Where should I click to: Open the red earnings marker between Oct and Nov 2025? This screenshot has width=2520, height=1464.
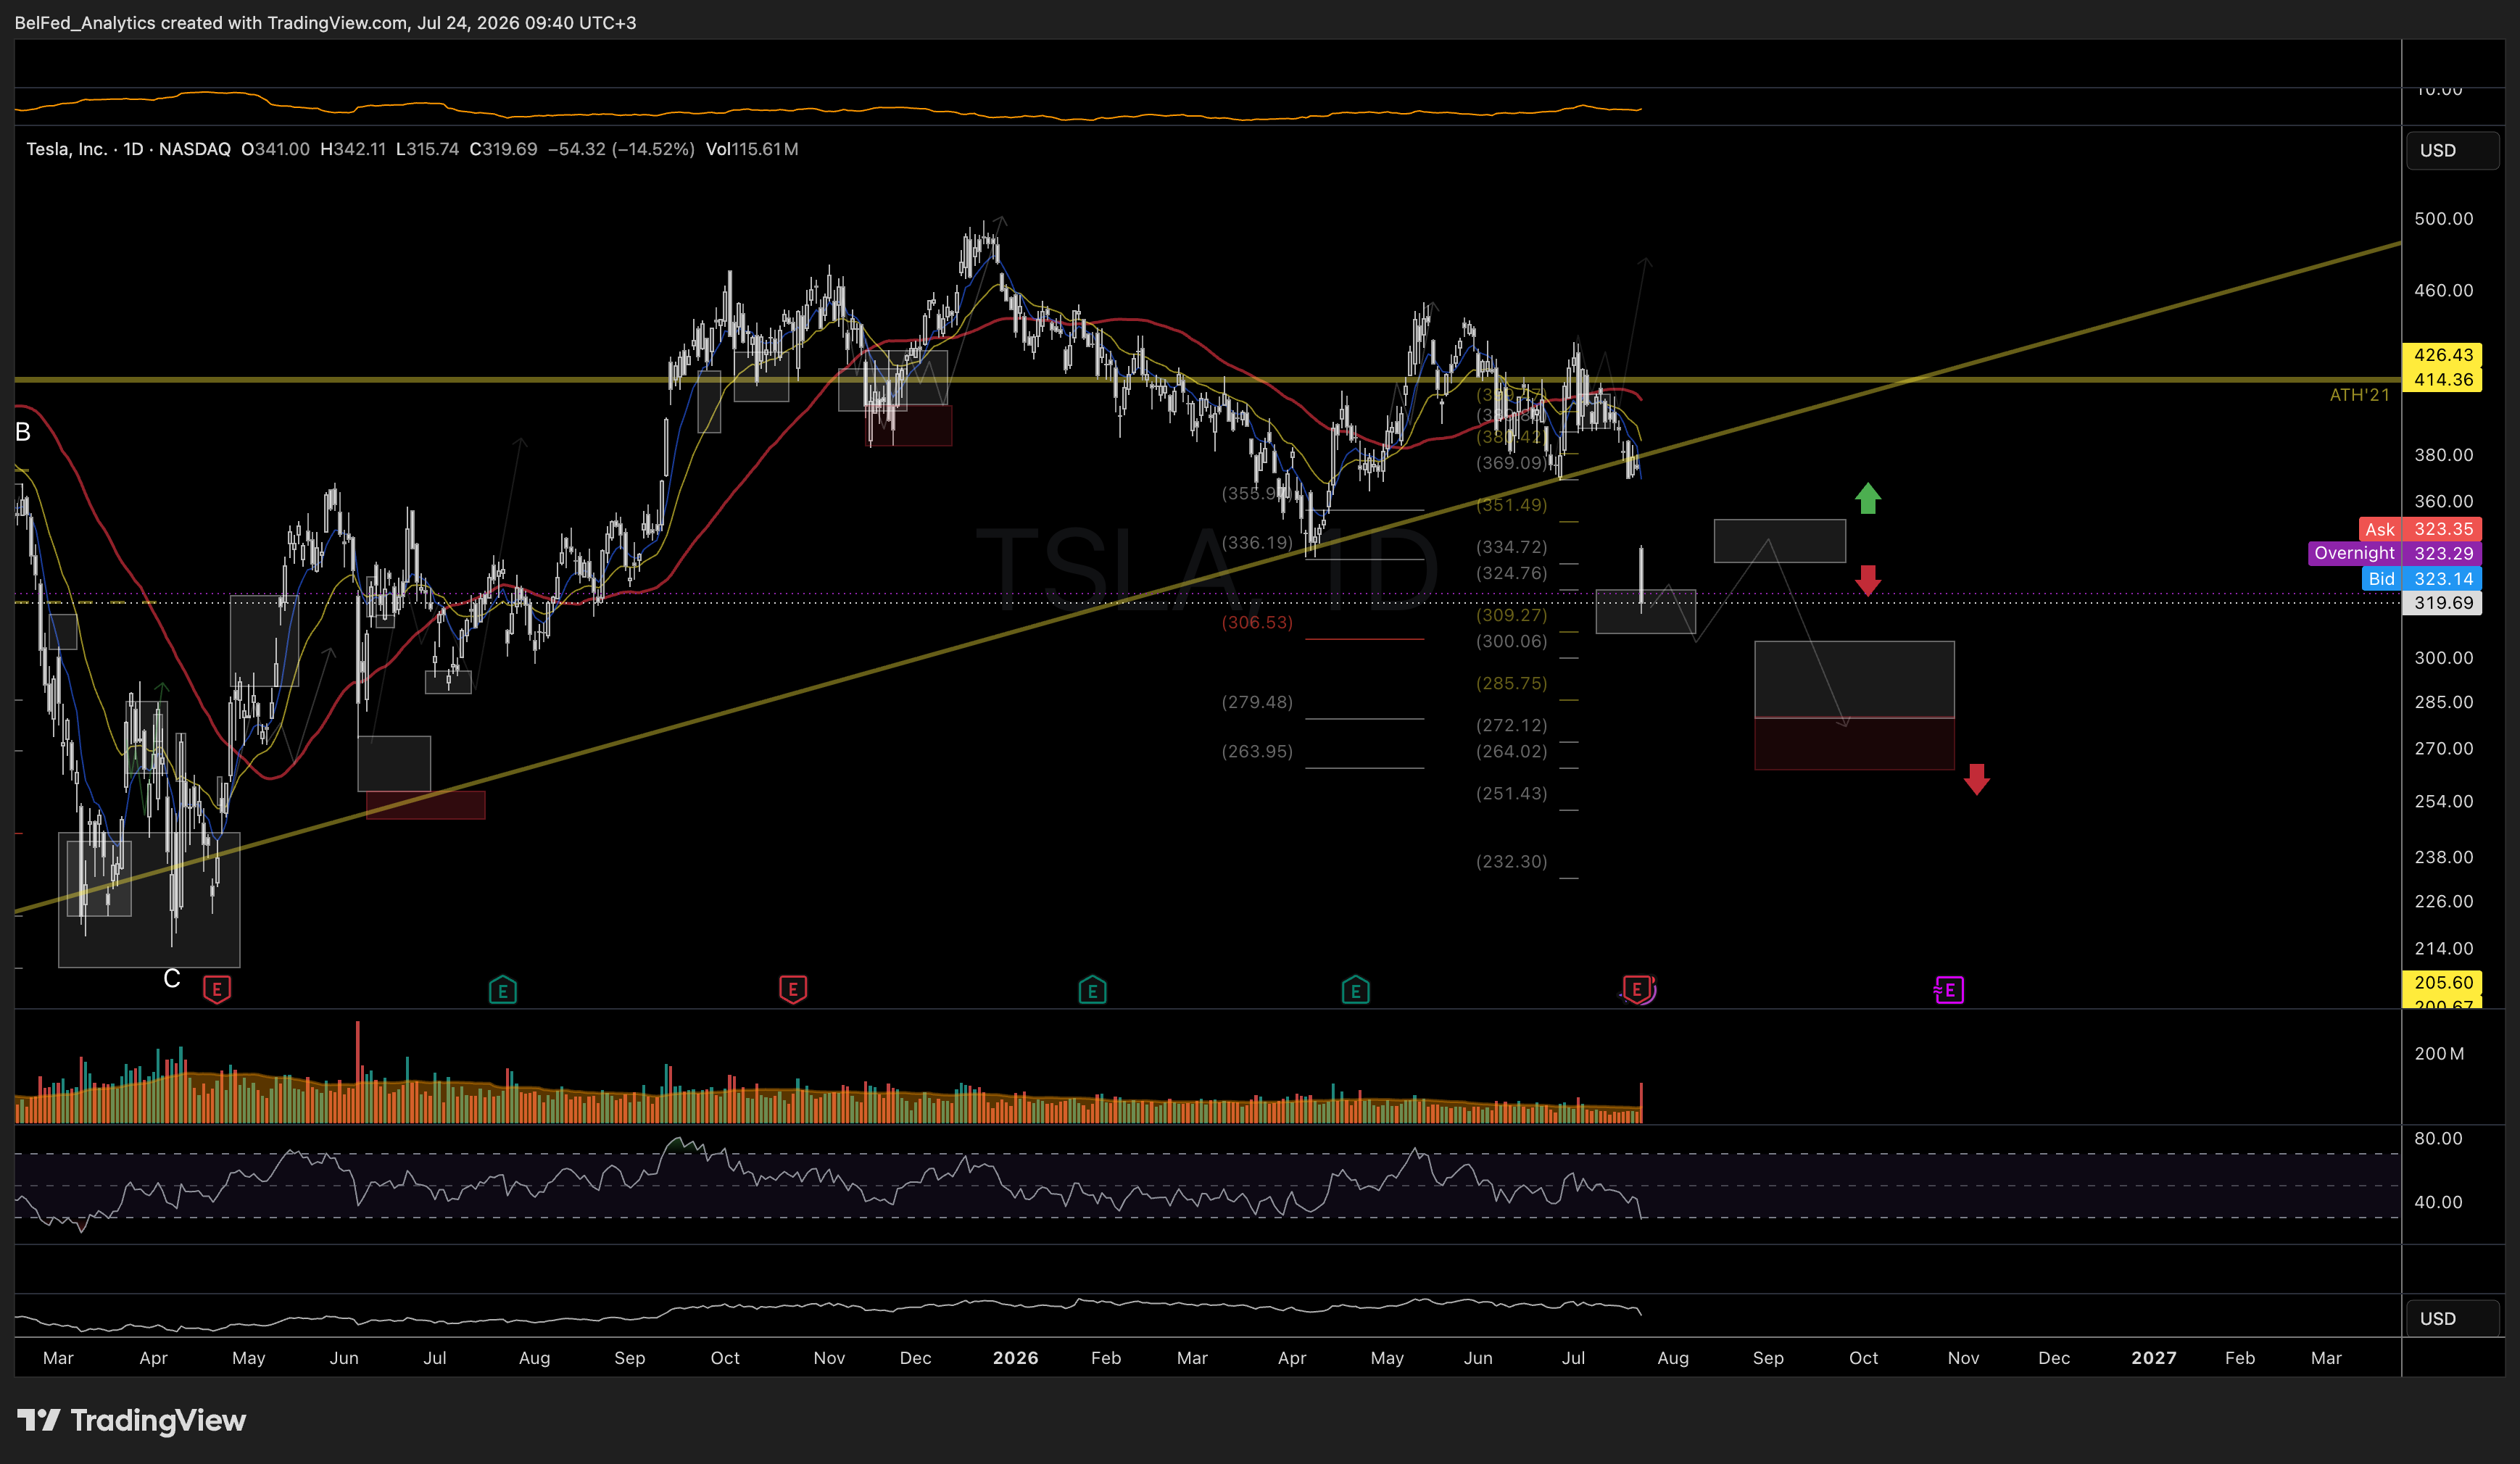[x=793, y=989]
